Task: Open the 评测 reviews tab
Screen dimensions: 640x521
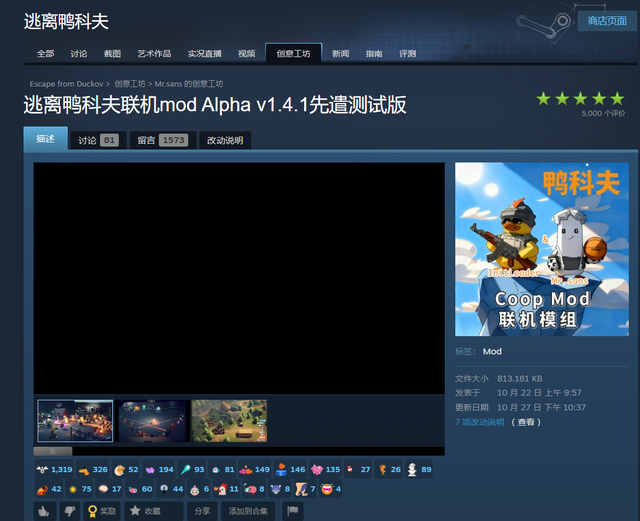Action: [x=407, y=53]
